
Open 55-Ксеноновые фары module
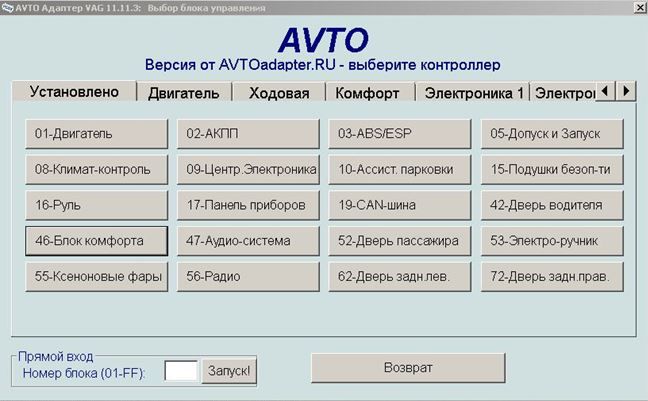tap(96, 277)
